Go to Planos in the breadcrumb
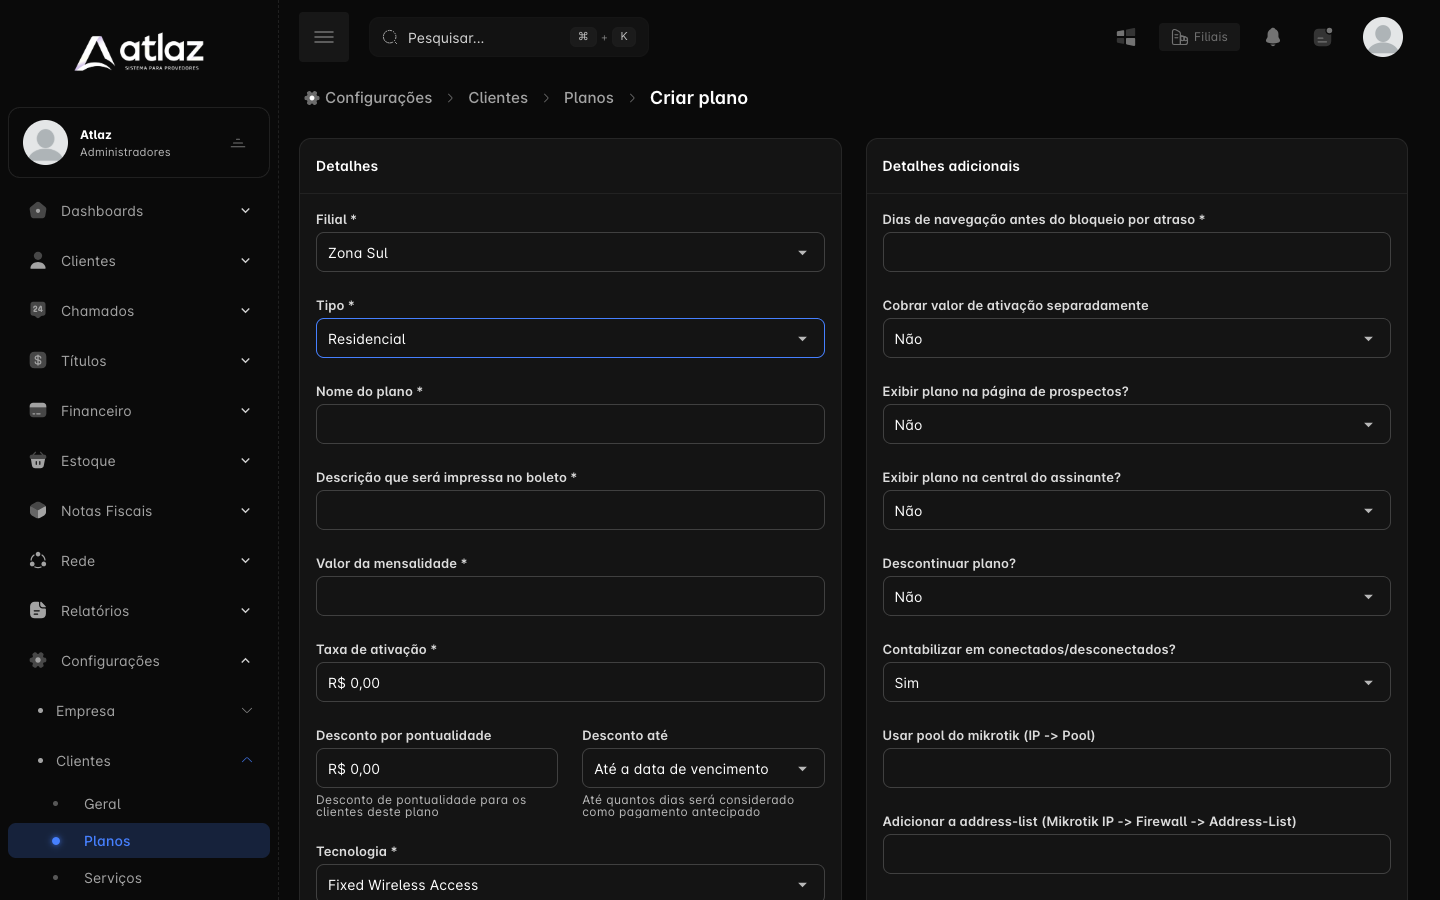Screen dimensions: 1440x900 589,98
